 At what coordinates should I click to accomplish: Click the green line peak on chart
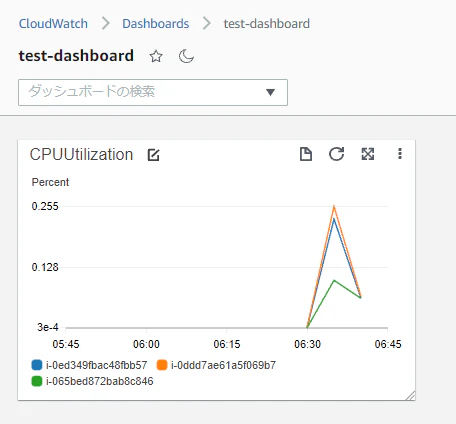click(334, 281)
